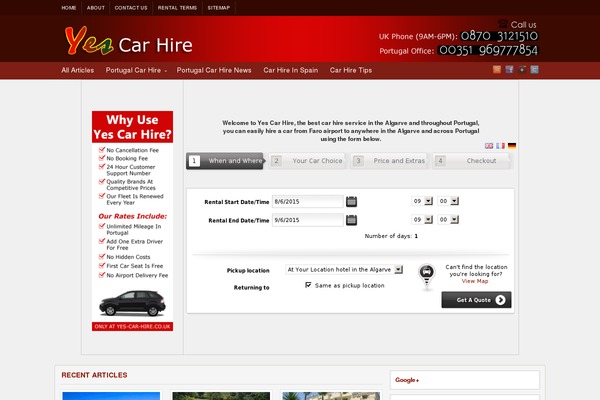This screenshot has height=400, width=600.
Task: Click the Our Rates Include heading
Action: coord(132,216)
